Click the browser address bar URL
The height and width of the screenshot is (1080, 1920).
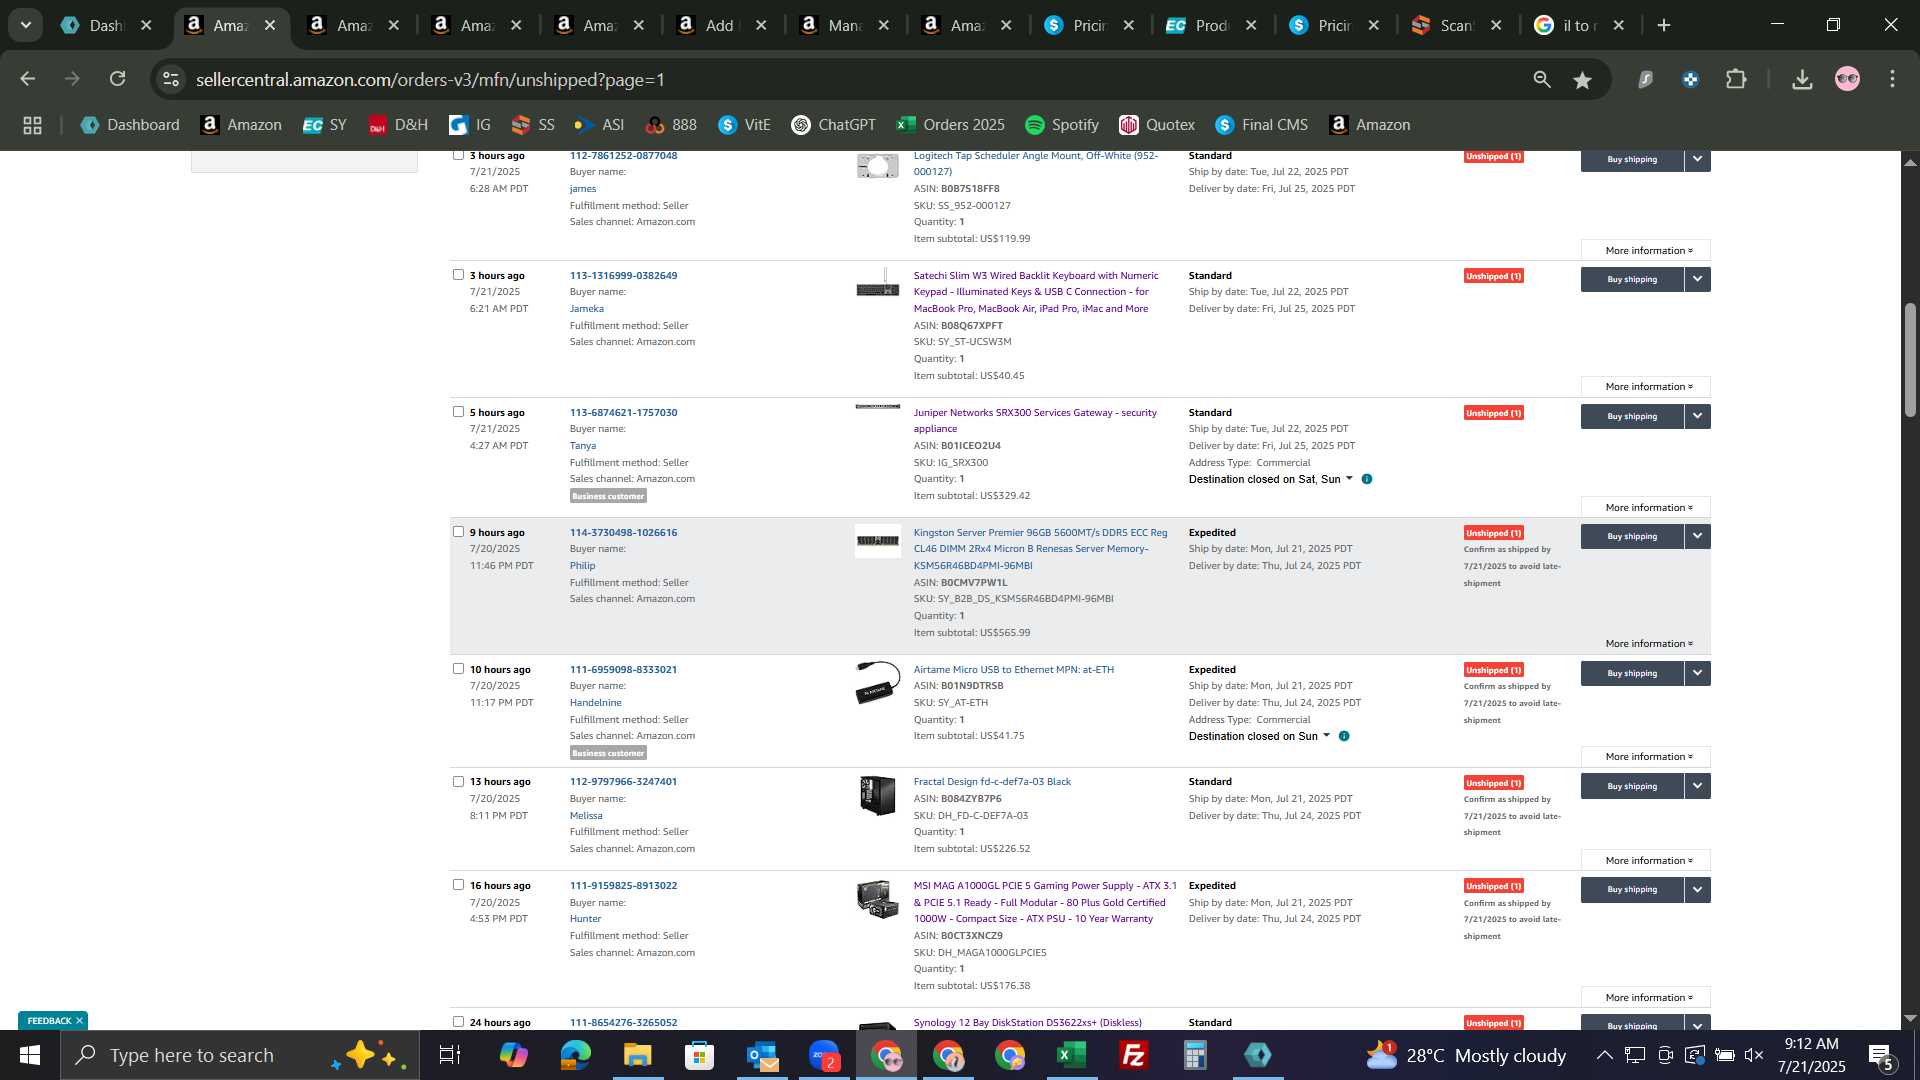pyautogui.click(x=430, y=80)
